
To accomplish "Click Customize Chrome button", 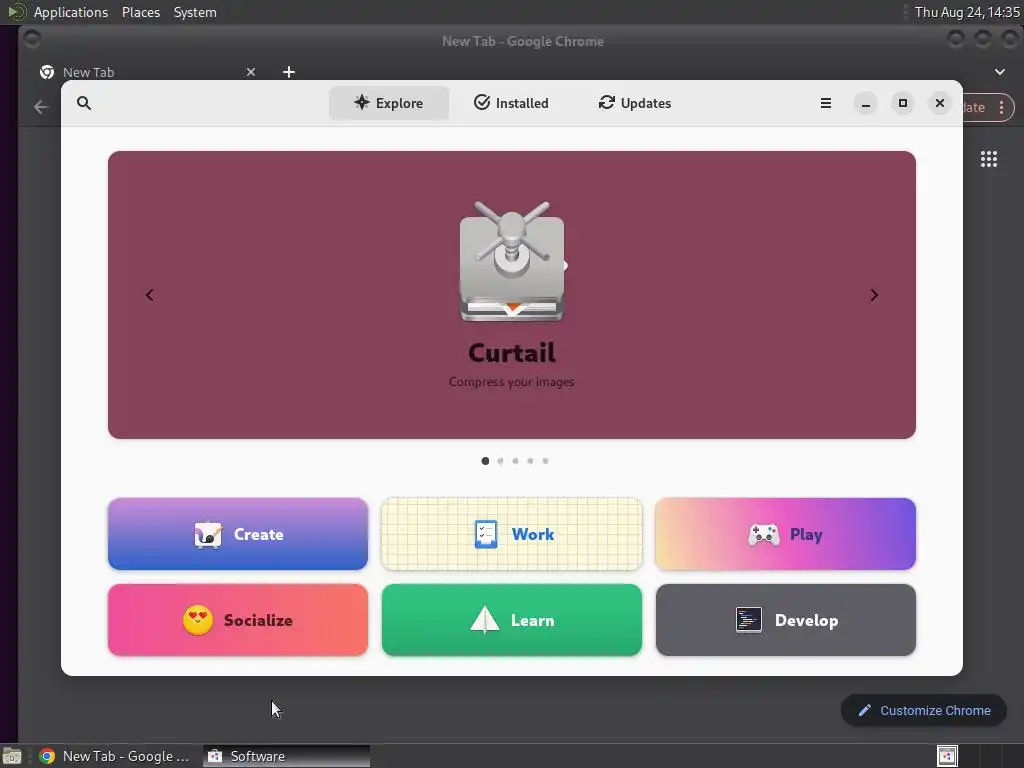I will (x=924, y=711).
